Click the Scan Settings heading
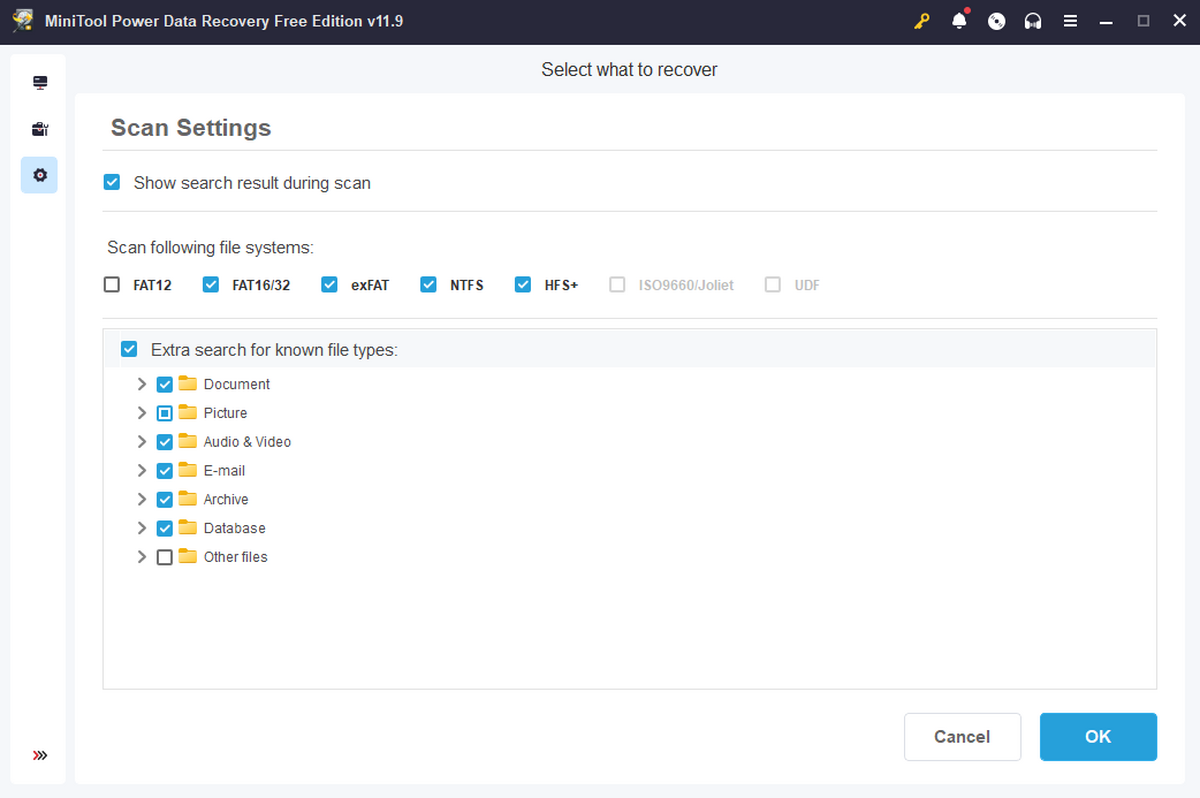 click(191, 128)
